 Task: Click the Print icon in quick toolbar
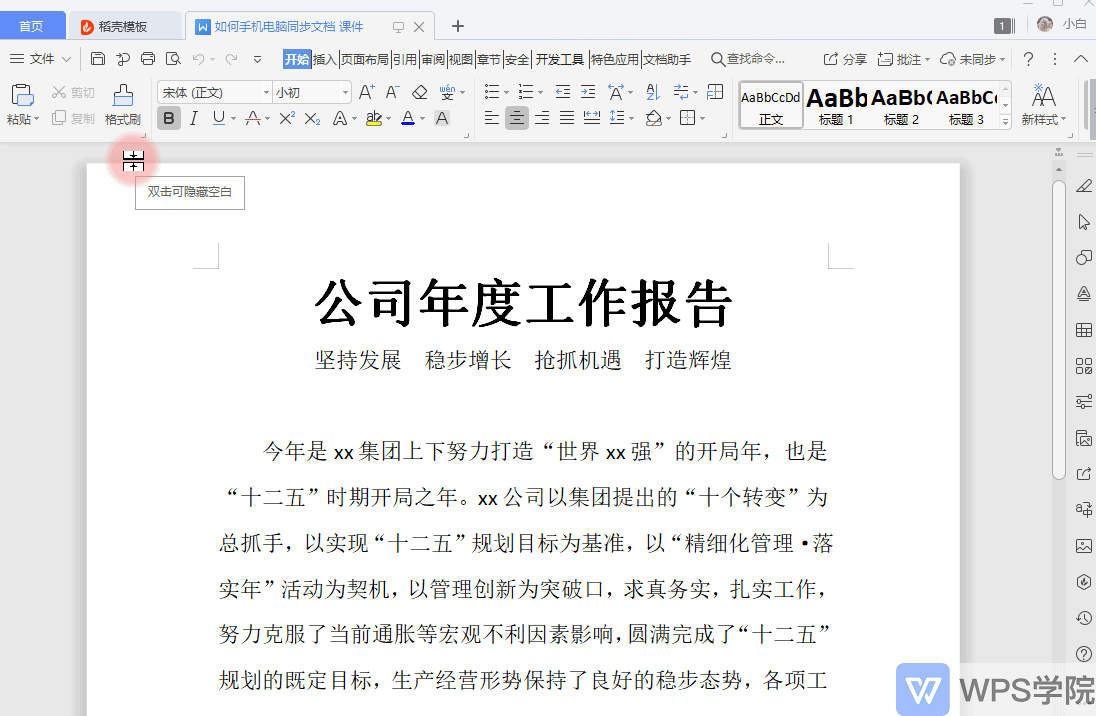[147, 59]
